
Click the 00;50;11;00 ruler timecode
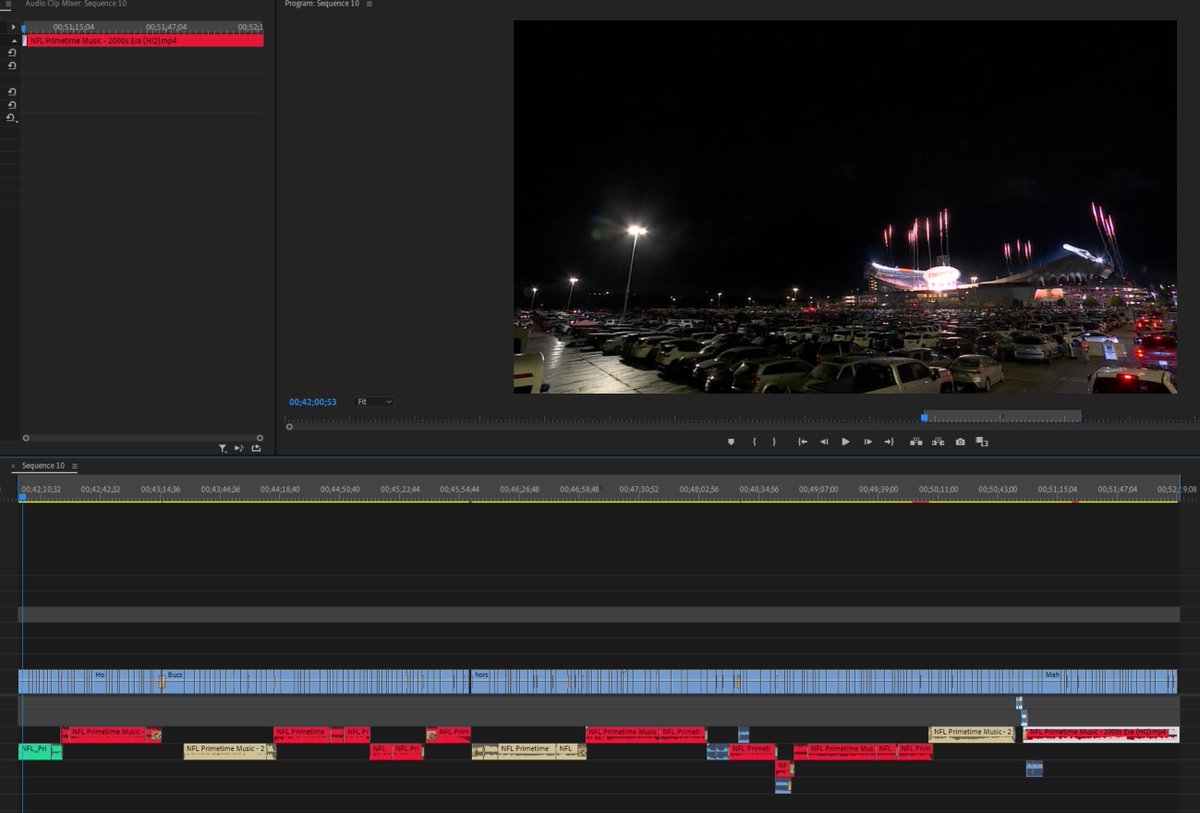click(x=938, y=489)
